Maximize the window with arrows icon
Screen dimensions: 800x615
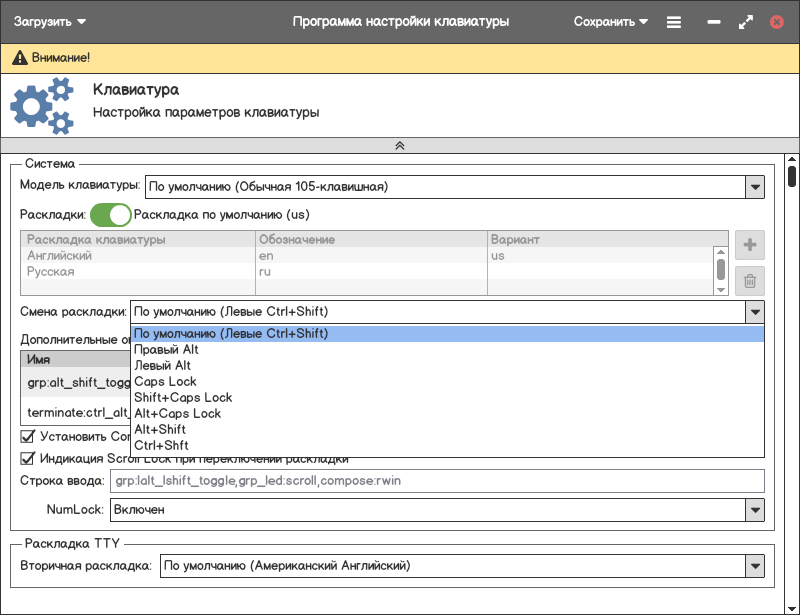point(745,21)
